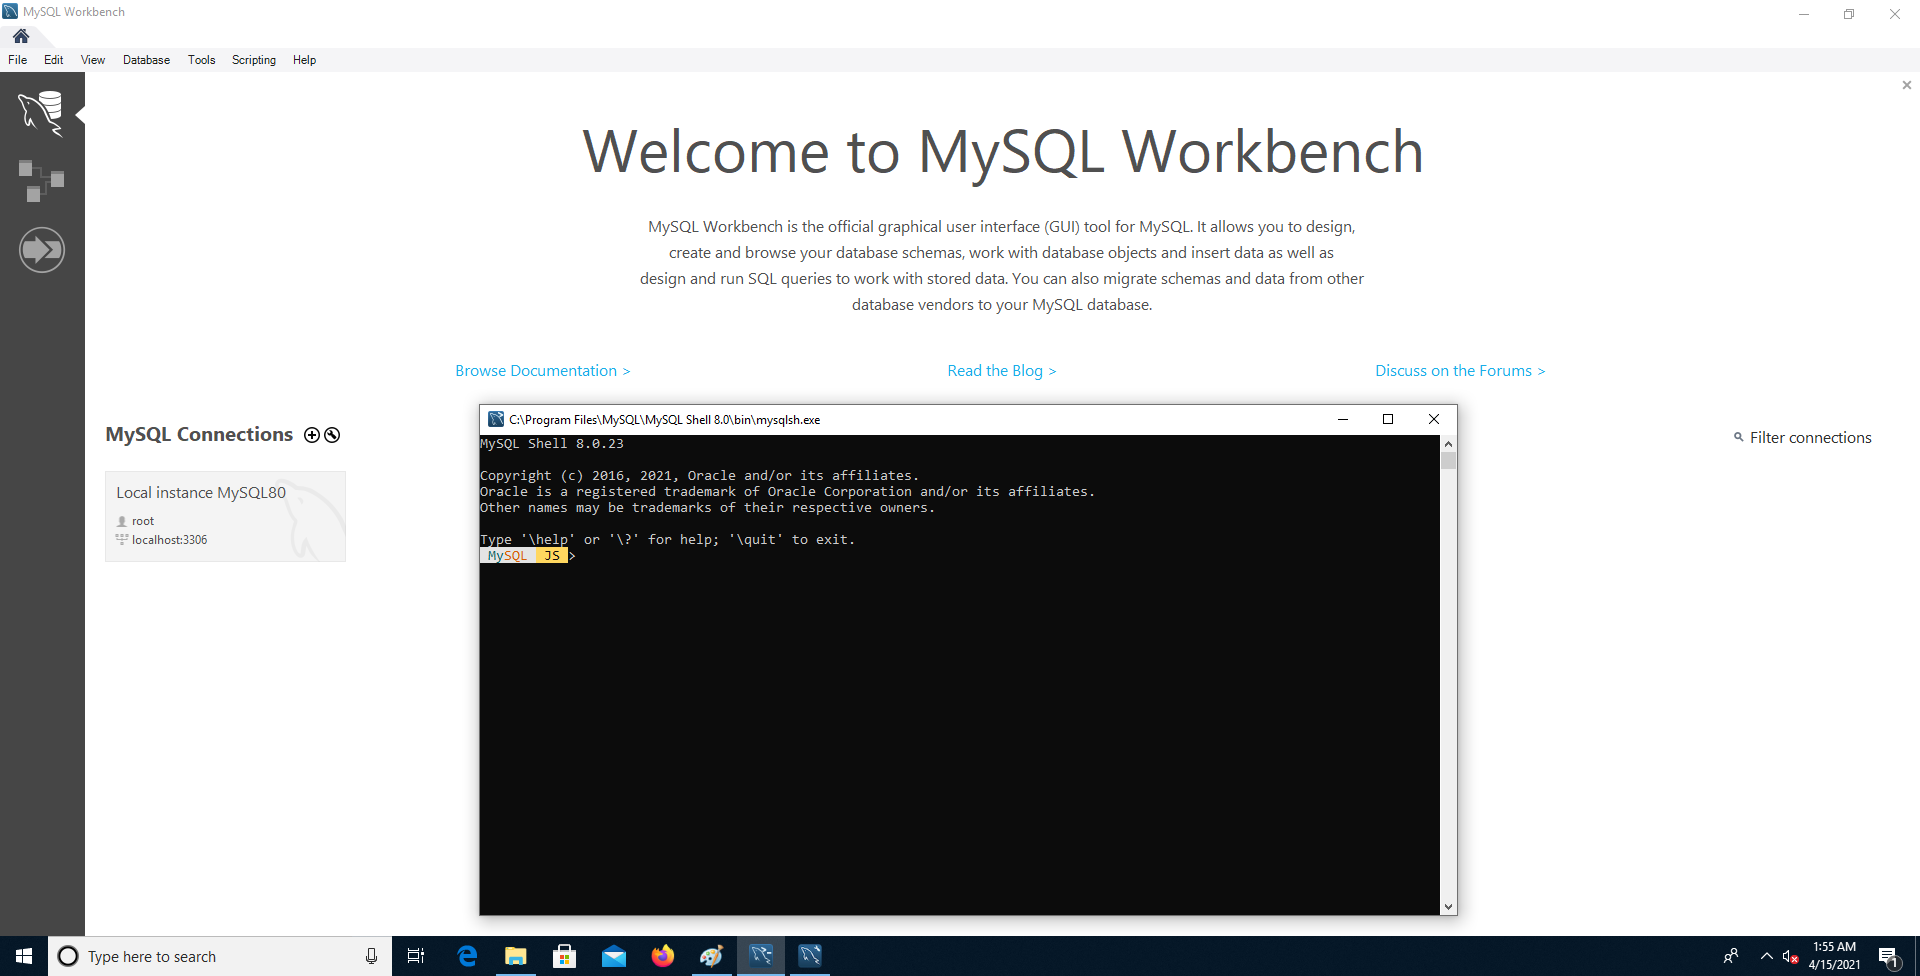Click the Filter connections search icon
The height and width of the screenshot is (976, 1920).
[x=1739, y=437]
